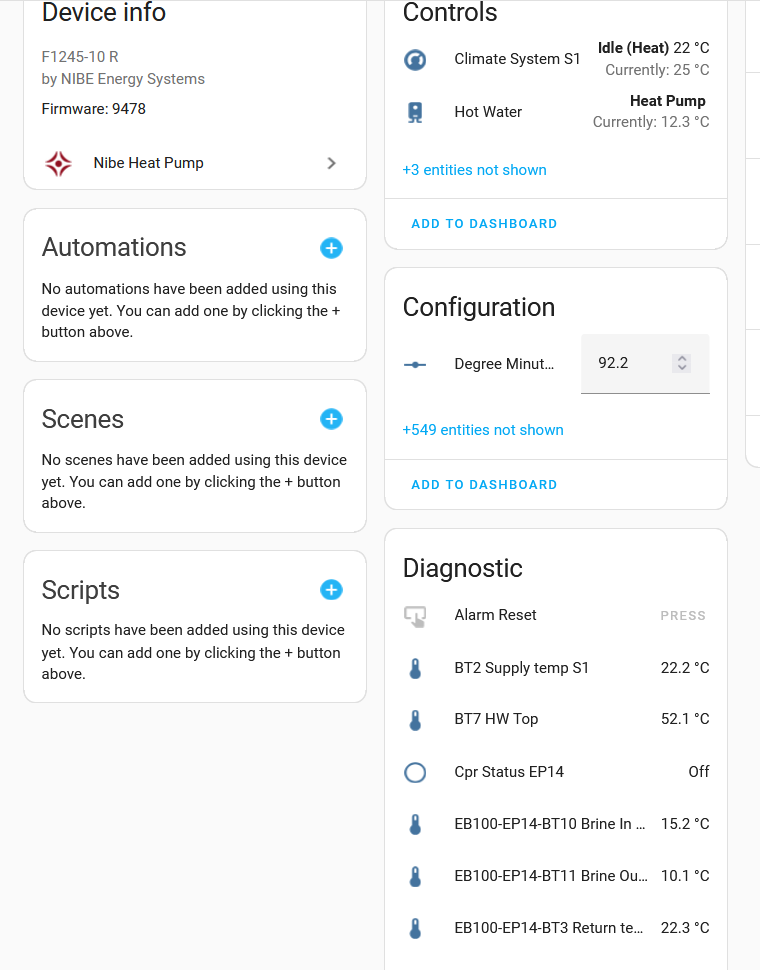
Task: Click the Degree Minutes slider icon
Action: (x=415, y=364)
